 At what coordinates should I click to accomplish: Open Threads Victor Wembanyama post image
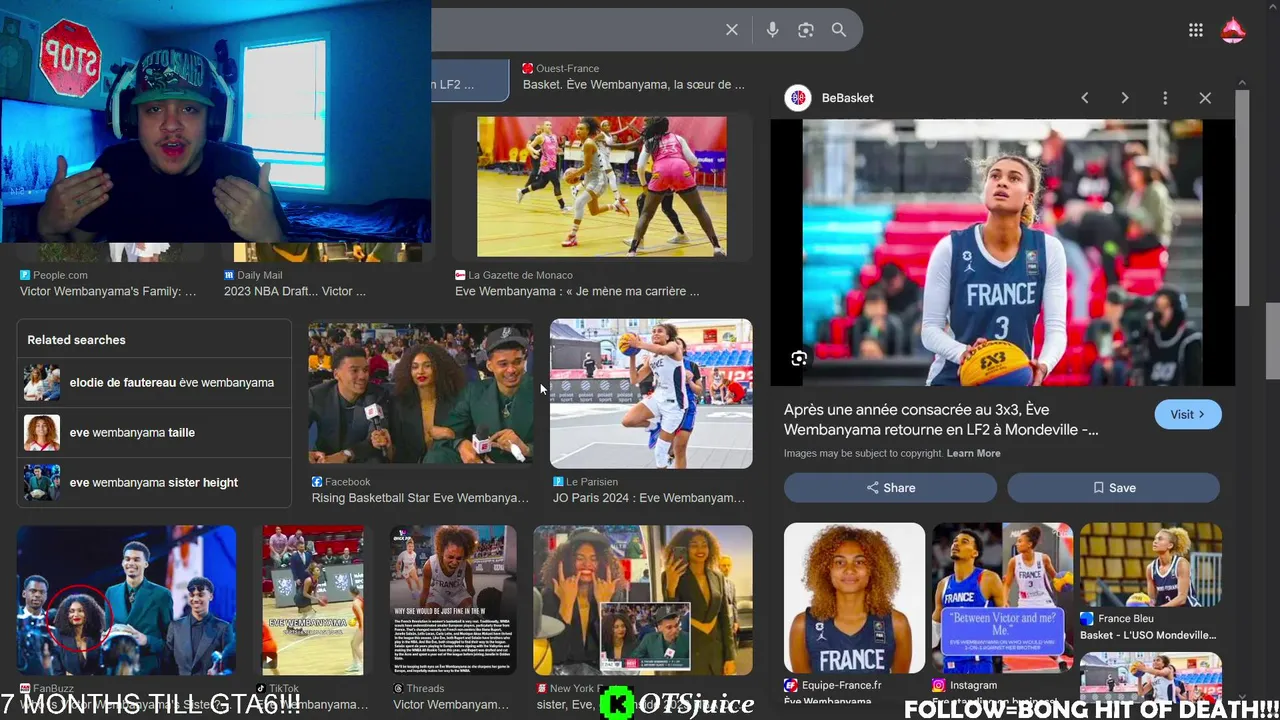coord(453,600)
